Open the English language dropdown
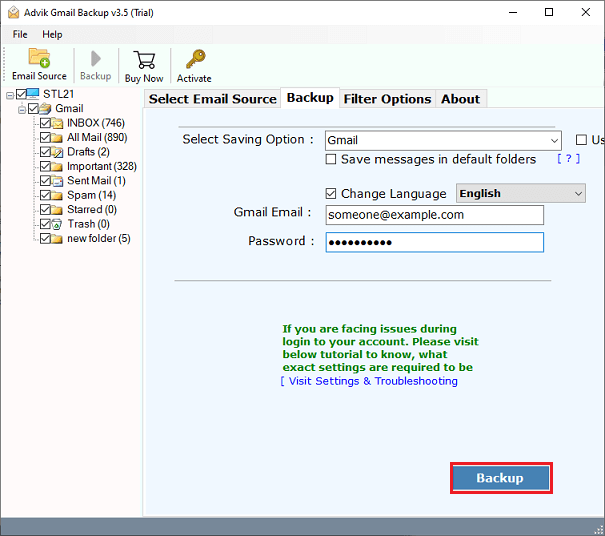Viewport: 605px width, 536px height. 521,193
